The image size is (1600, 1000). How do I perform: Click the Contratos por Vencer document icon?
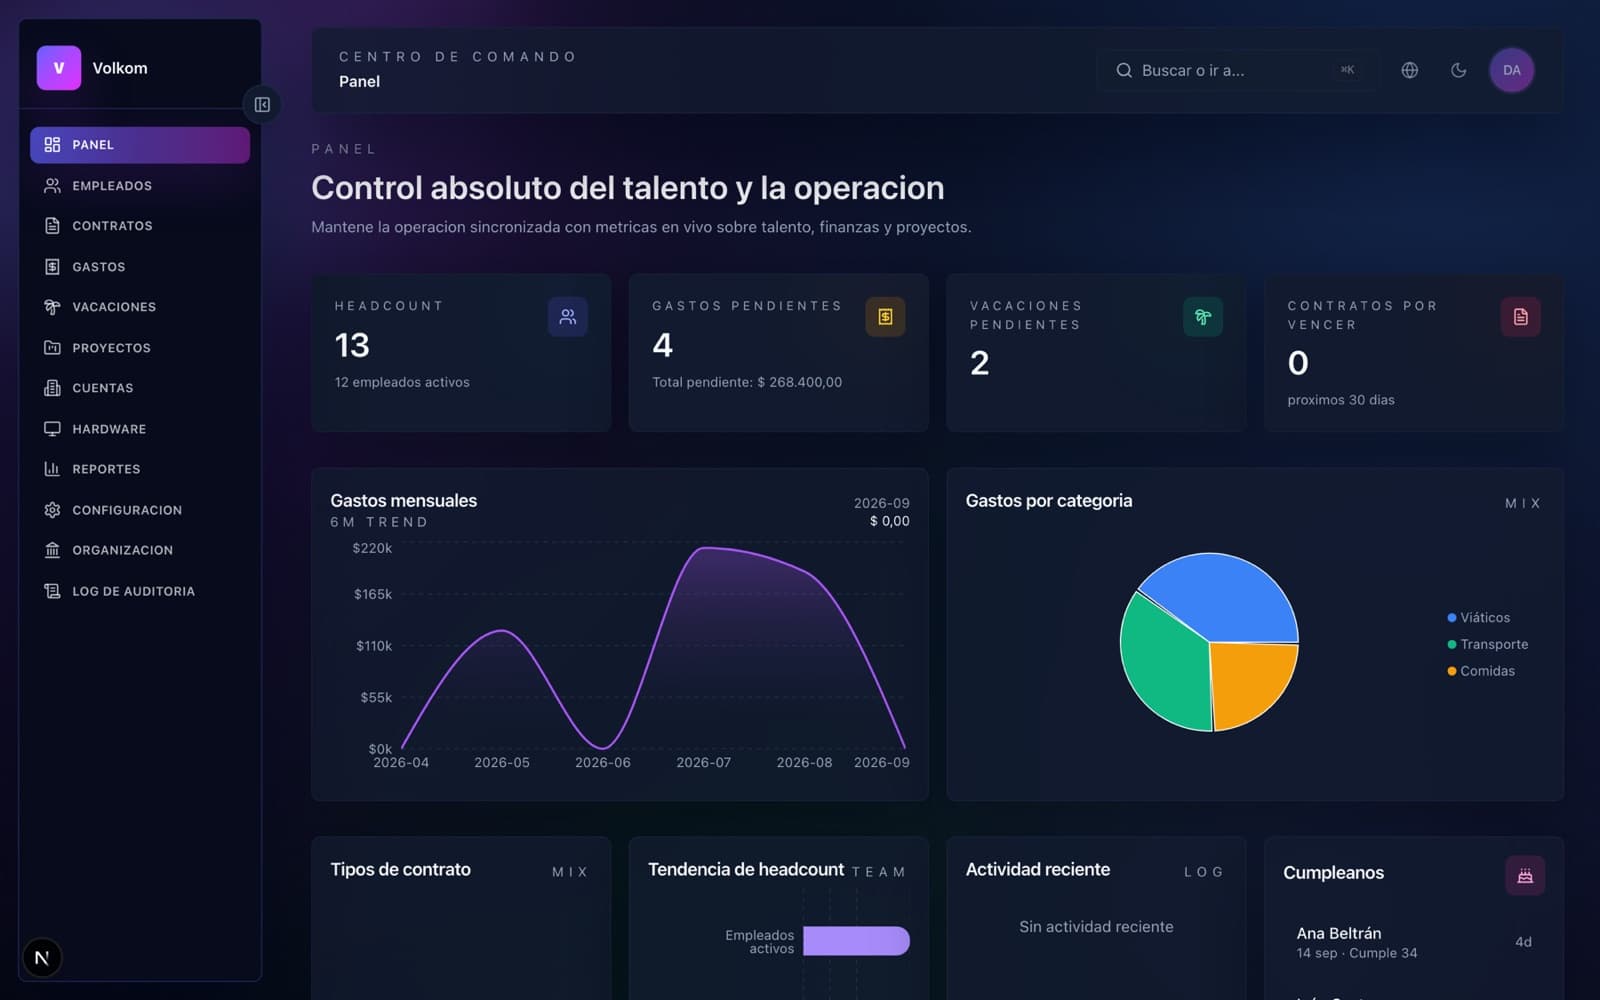click(x=1521, y=317)
